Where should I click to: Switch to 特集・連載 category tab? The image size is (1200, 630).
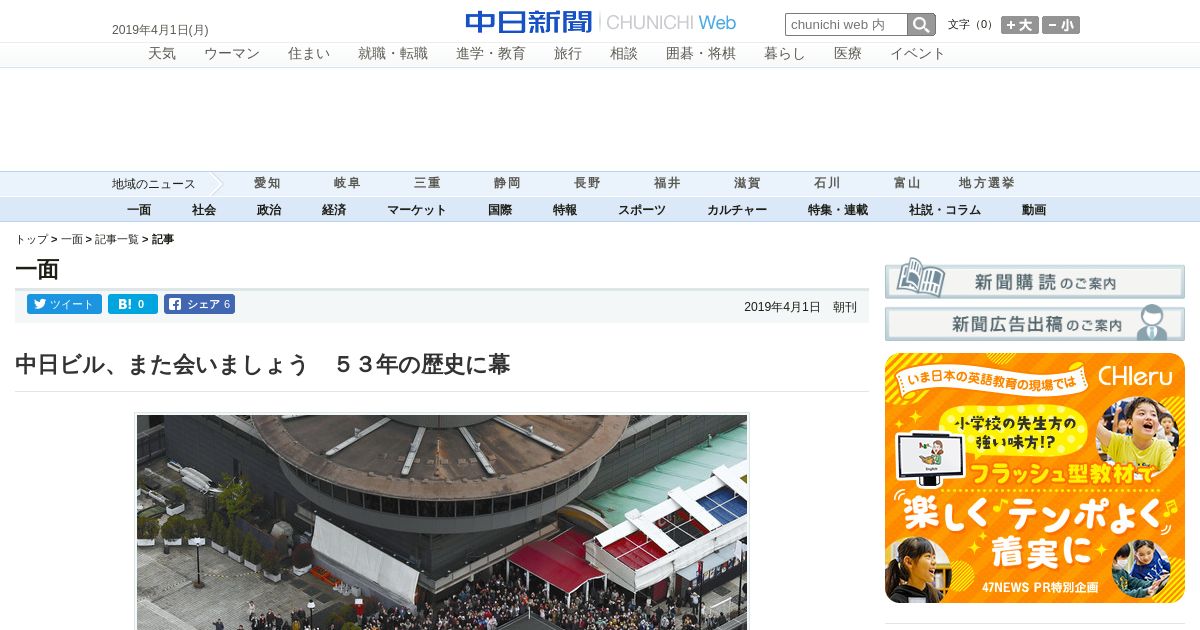coord(838,210)
